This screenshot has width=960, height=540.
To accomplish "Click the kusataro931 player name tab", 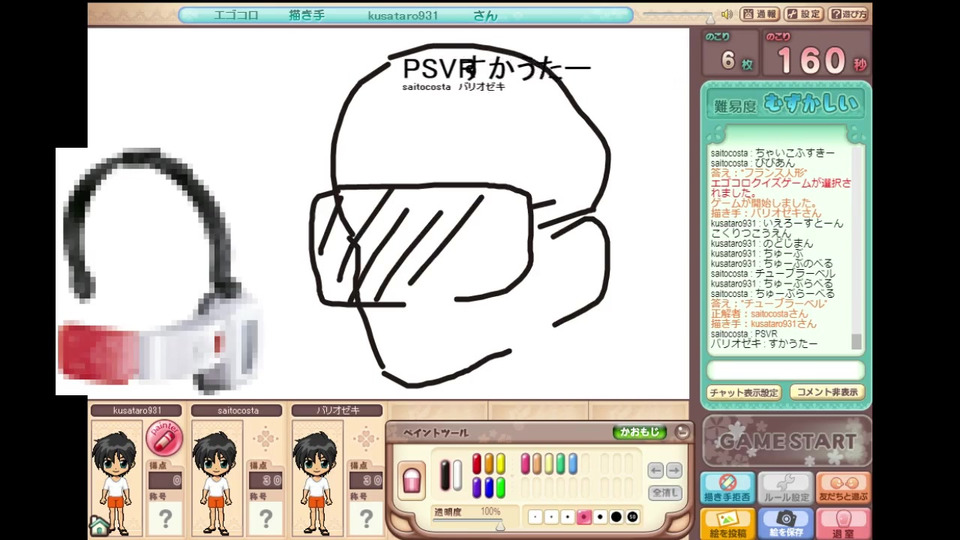I will pos(137,410).
